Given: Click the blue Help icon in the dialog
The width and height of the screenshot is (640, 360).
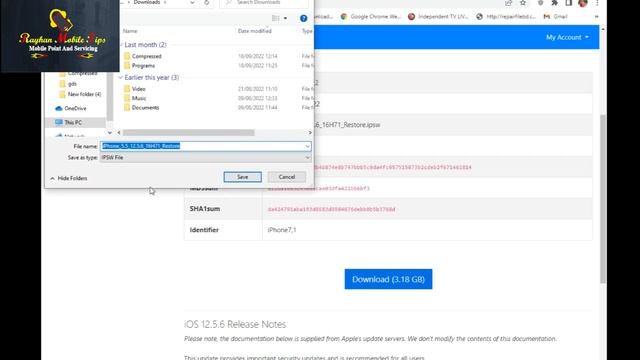Looking at the screenshot, I should (x=303, y=18).
